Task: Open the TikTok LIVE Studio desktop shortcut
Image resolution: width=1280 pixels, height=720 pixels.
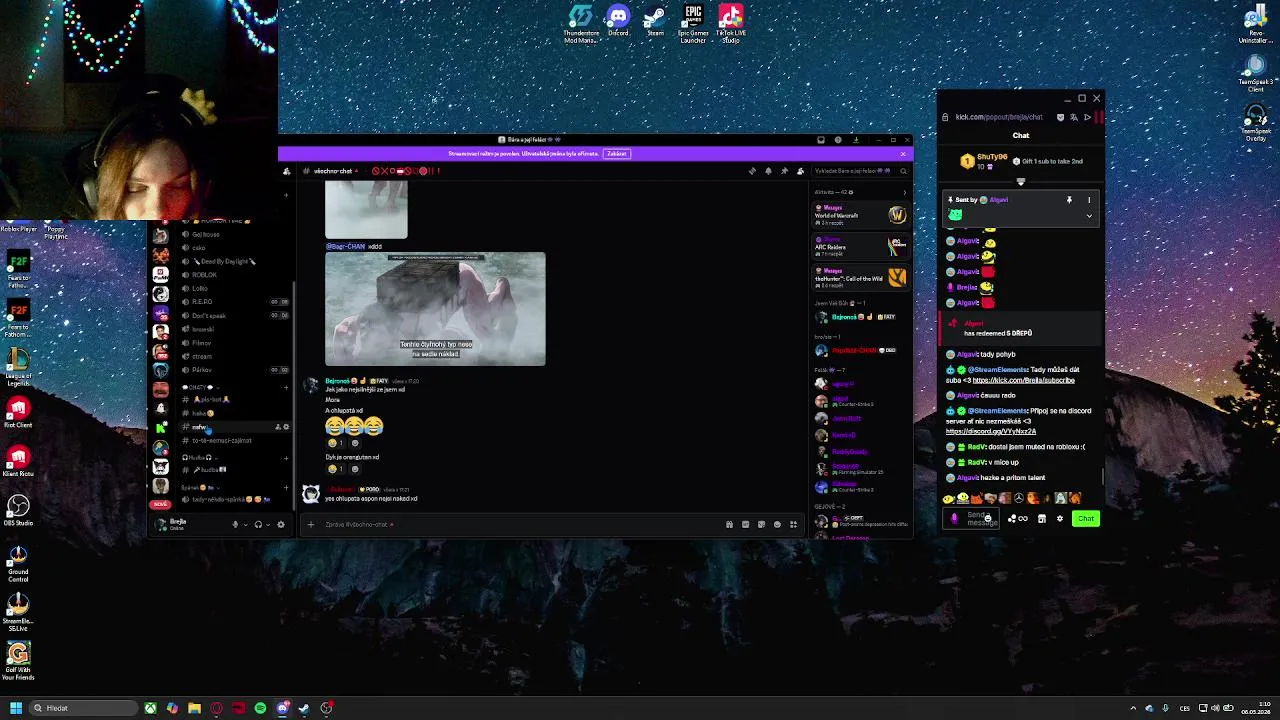Action: click(x=731, y=22)
